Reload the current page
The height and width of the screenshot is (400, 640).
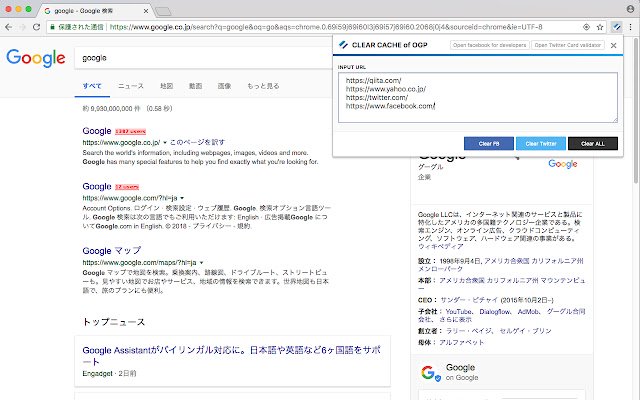coord(36,27)
